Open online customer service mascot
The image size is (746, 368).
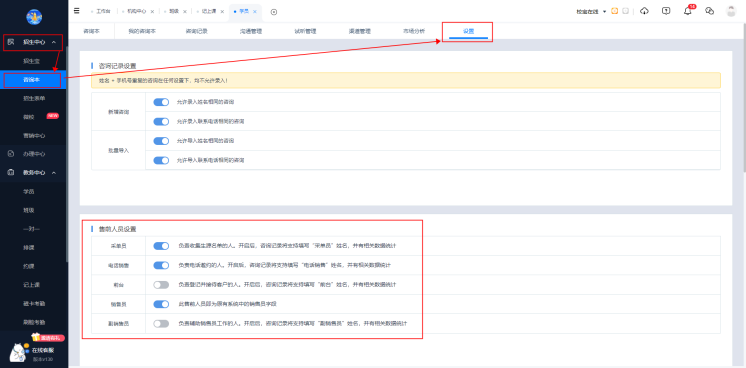tap(18, 353)
